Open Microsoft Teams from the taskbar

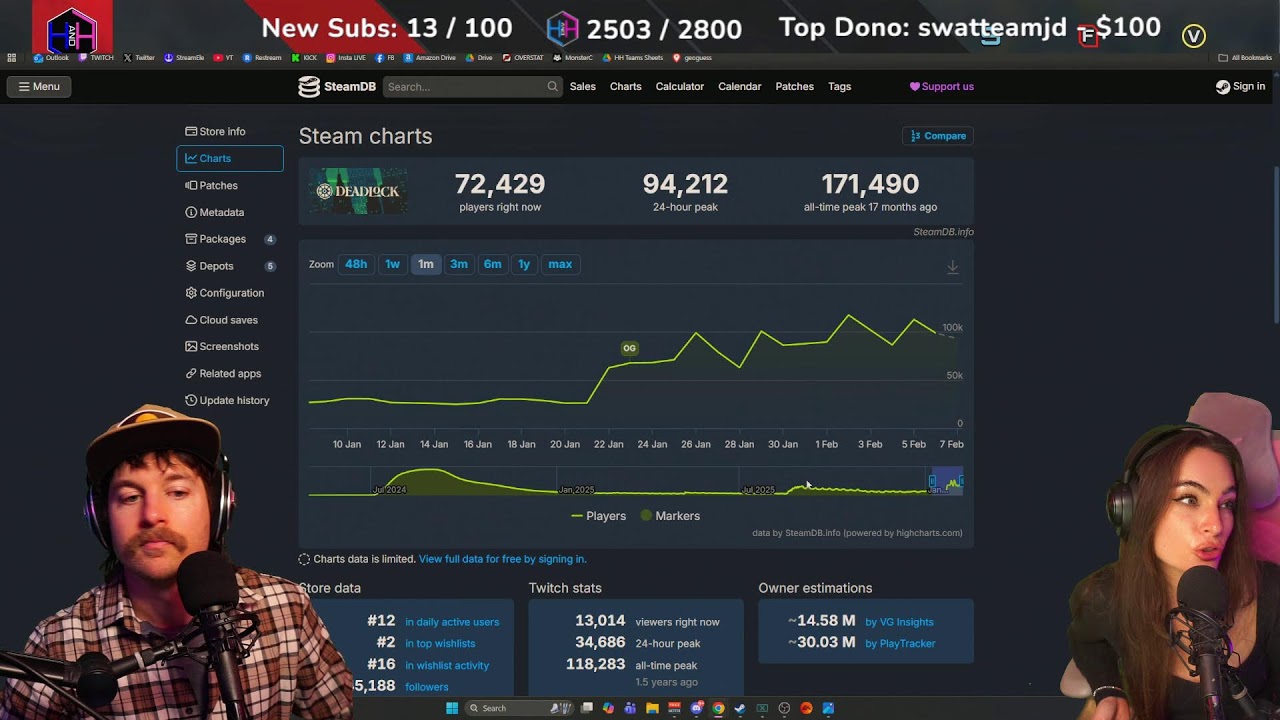(630, 708)
